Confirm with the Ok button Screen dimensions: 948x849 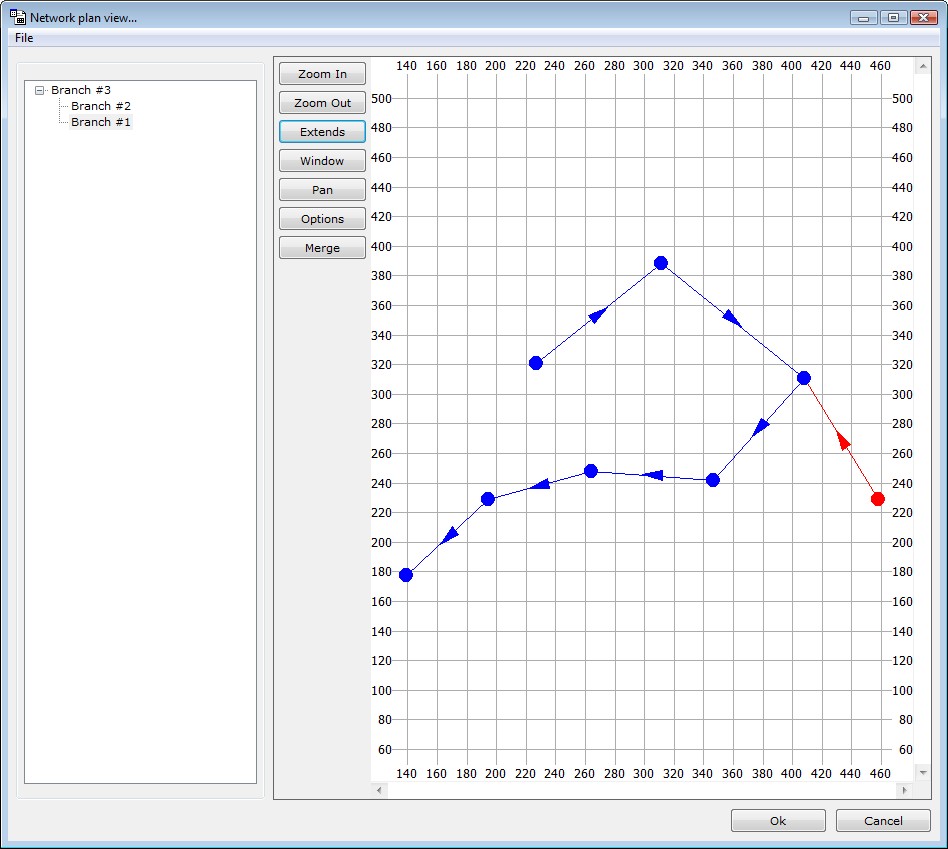[777, 821]
